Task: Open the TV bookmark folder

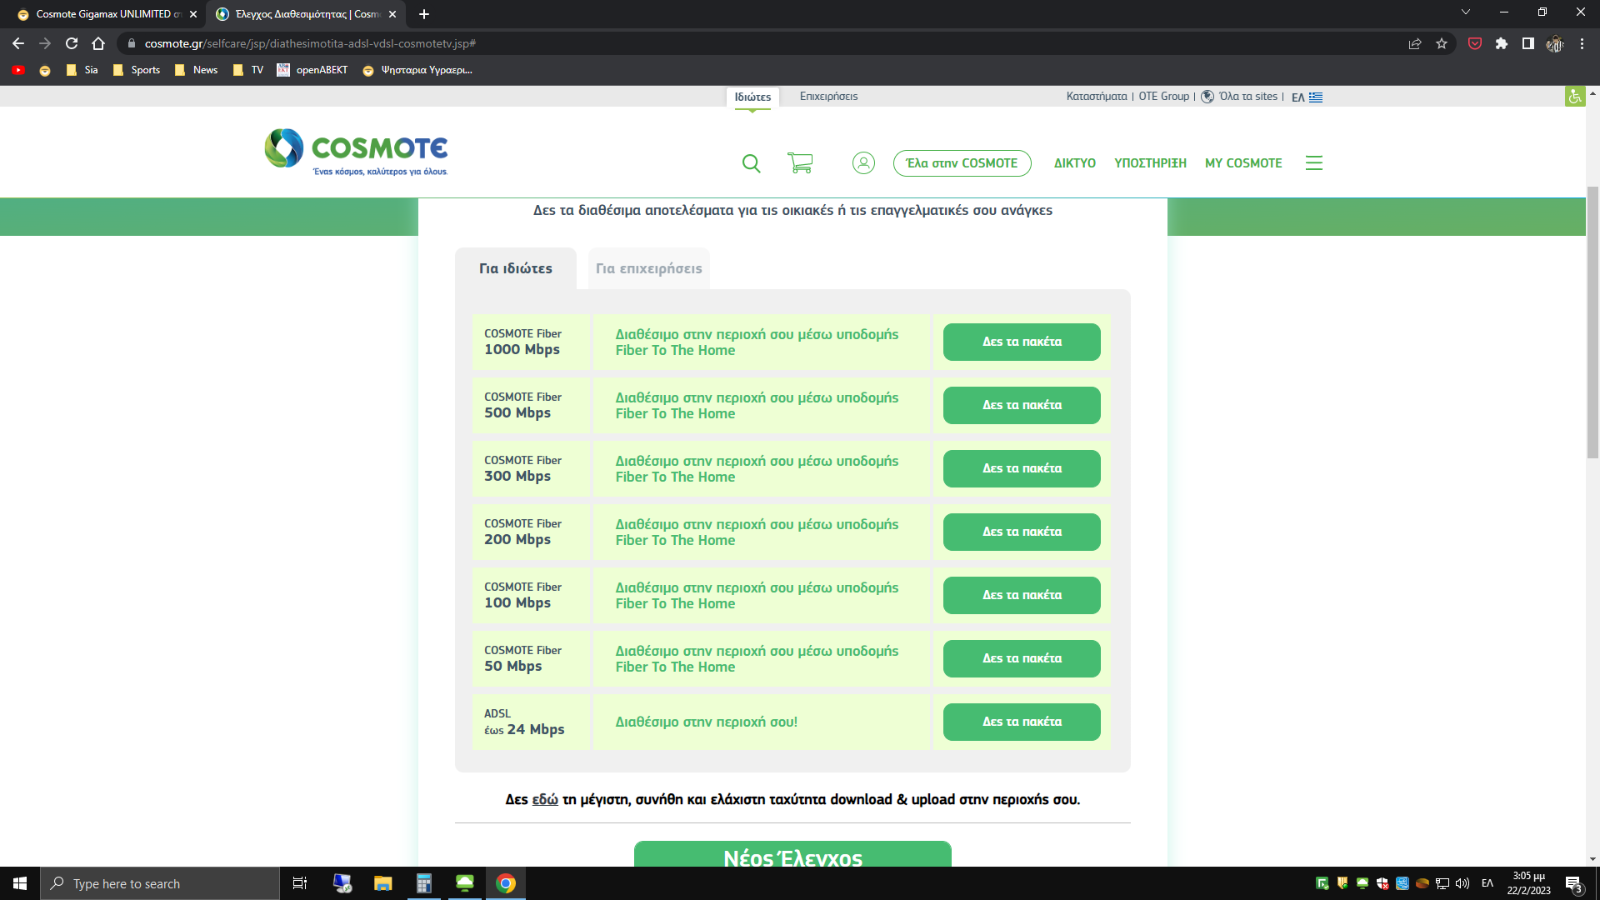Action: [248, 70]
